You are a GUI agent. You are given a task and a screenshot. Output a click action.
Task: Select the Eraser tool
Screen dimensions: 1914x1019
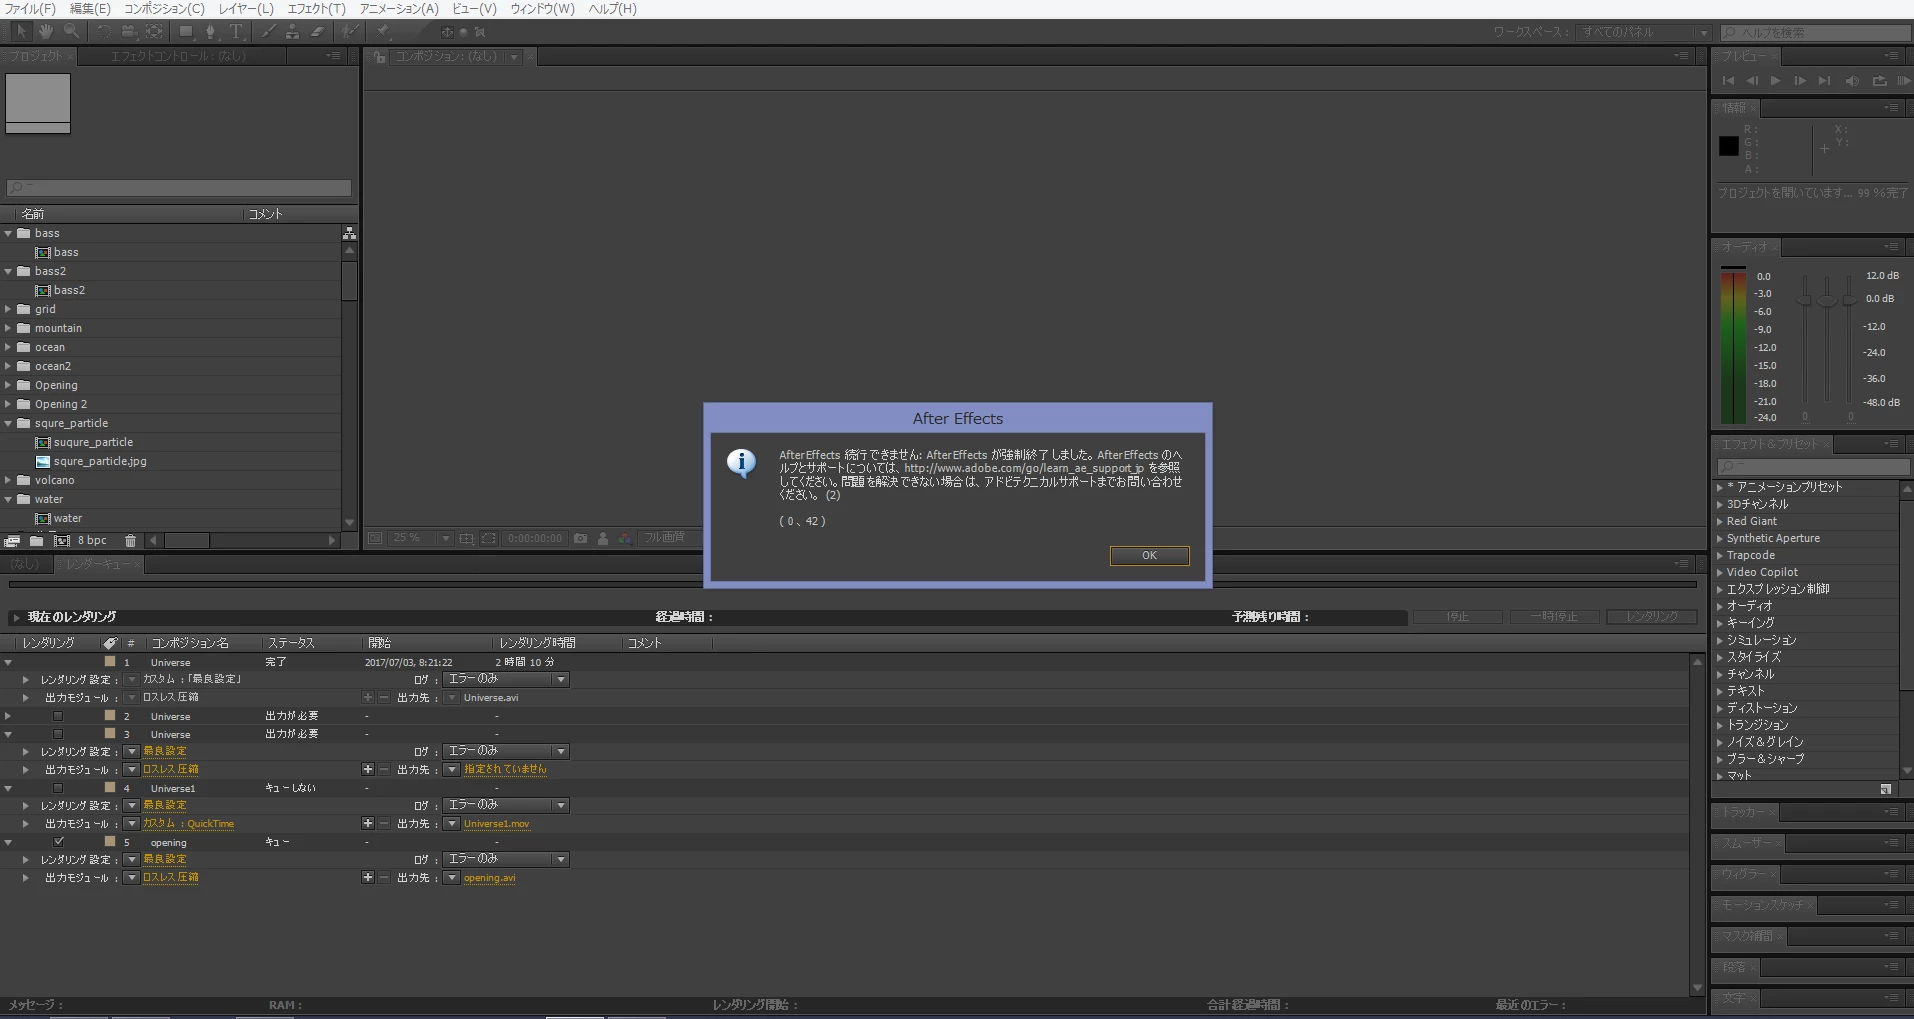pyautogui.click(x=317, y=32)
